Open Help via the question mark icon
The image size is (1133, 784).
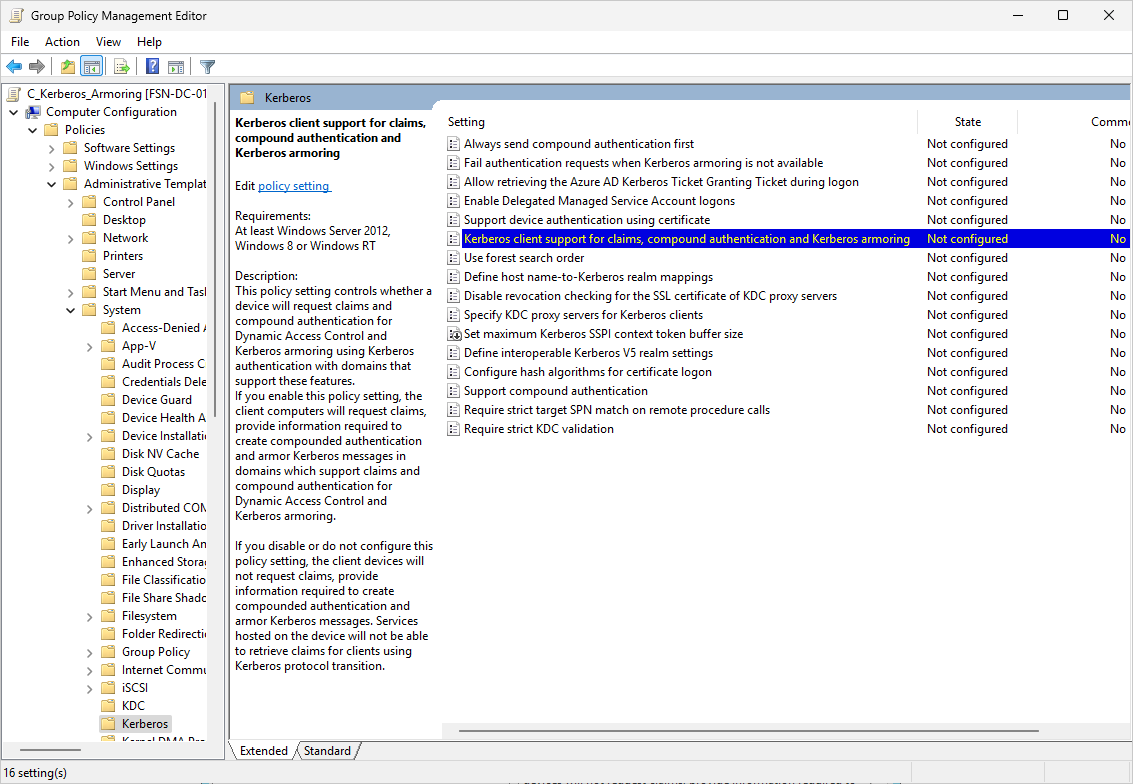coord(152,67)
